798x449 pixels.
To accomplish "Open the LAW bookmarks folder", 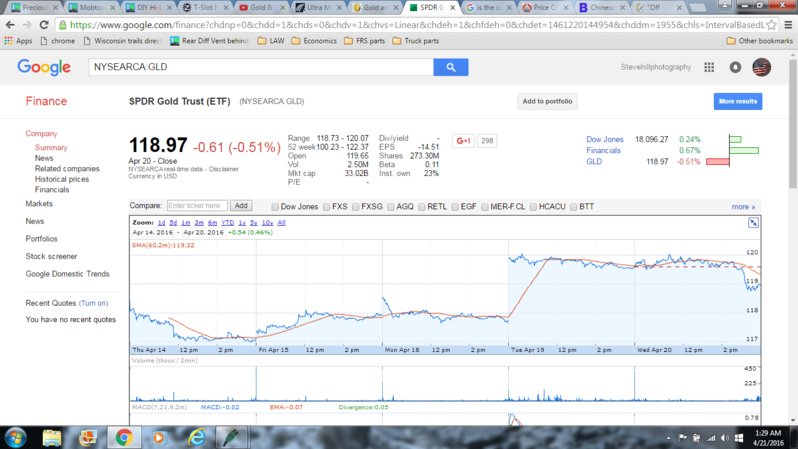I will tap(271, 41).
